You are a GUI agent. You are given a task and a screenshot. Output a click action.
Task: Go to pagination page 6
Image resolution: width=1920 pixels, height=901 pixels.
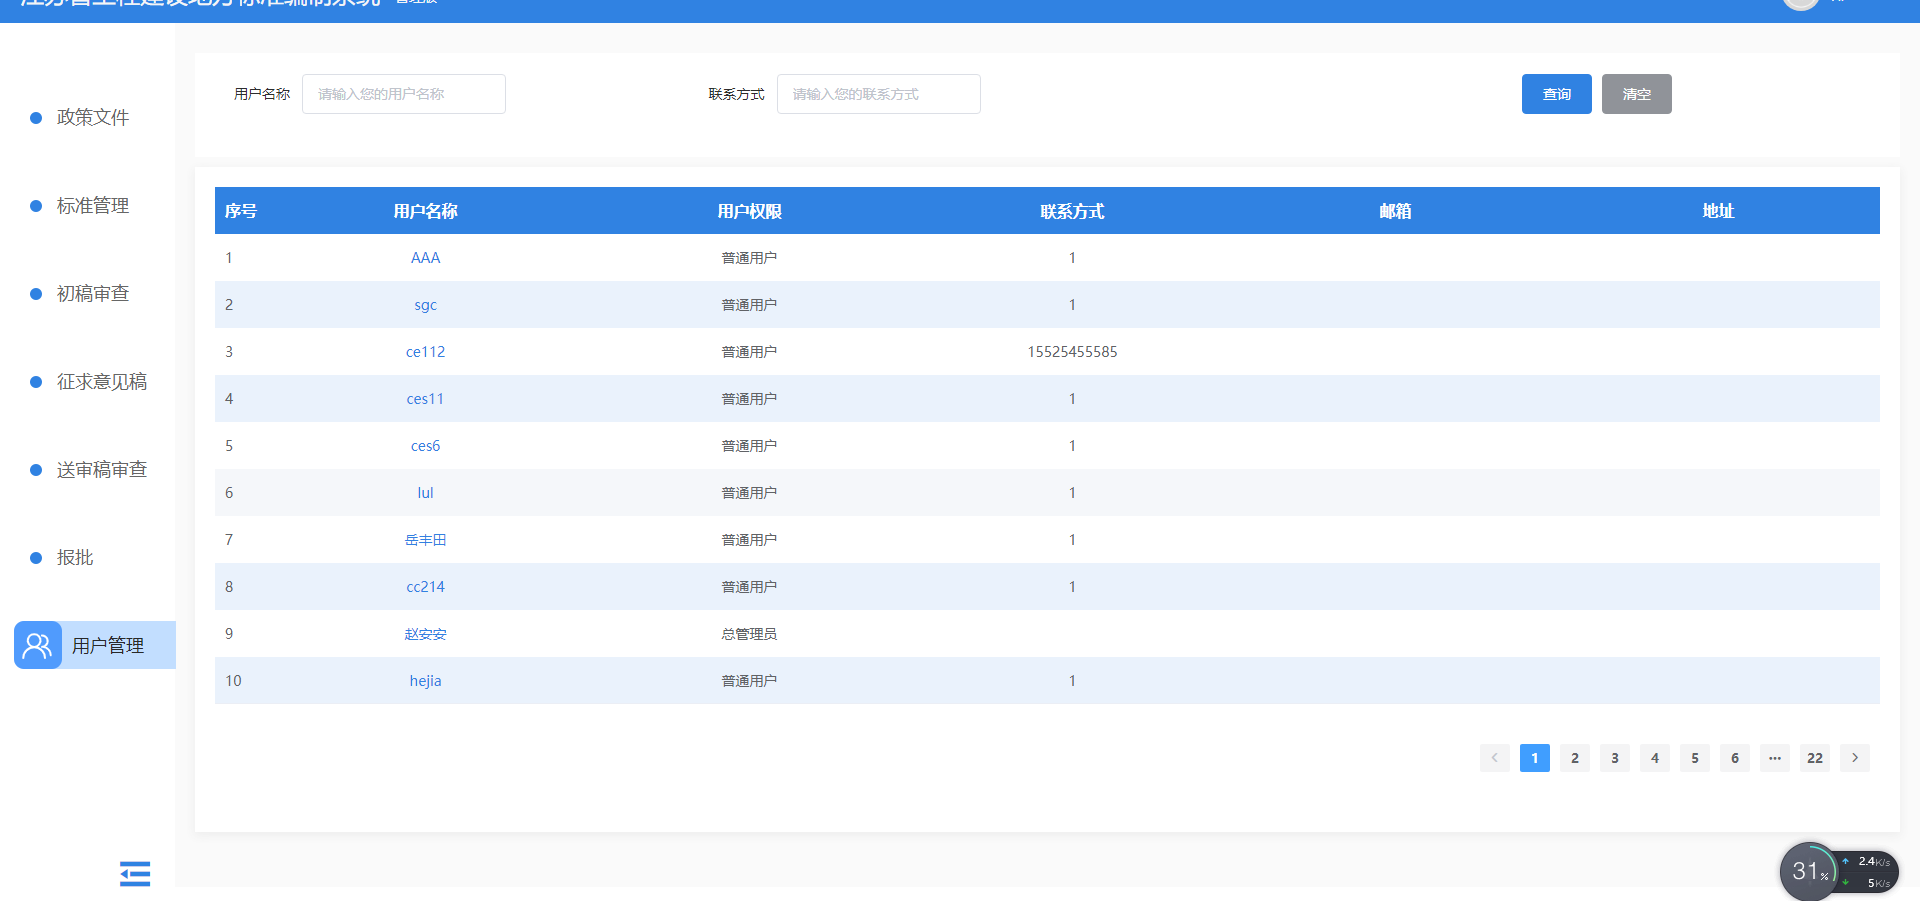click(1735, 758)
